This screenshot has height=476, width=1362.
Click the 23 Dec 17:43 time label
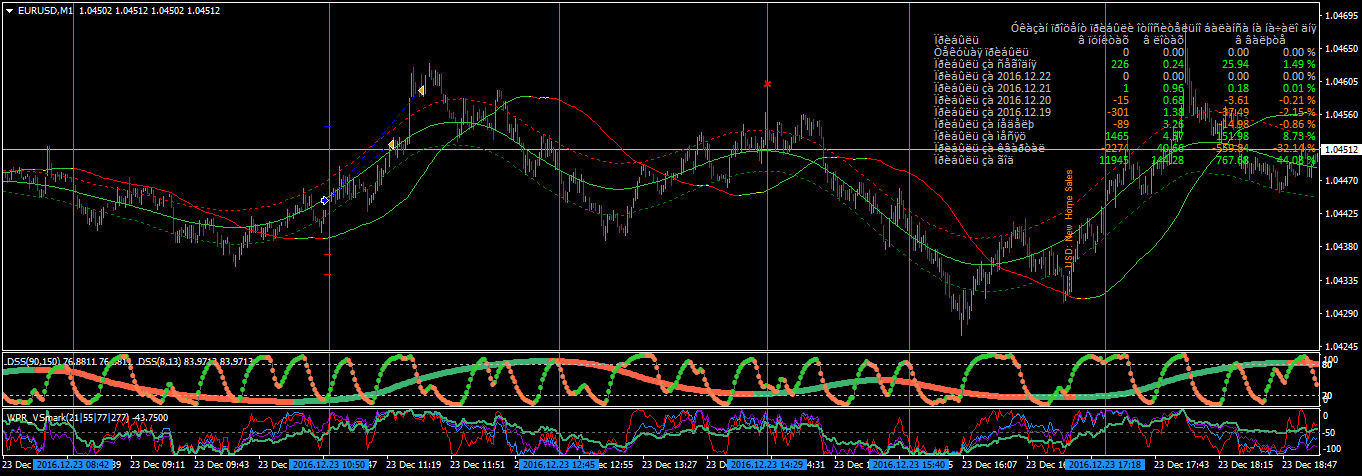tap(1184, 466)
